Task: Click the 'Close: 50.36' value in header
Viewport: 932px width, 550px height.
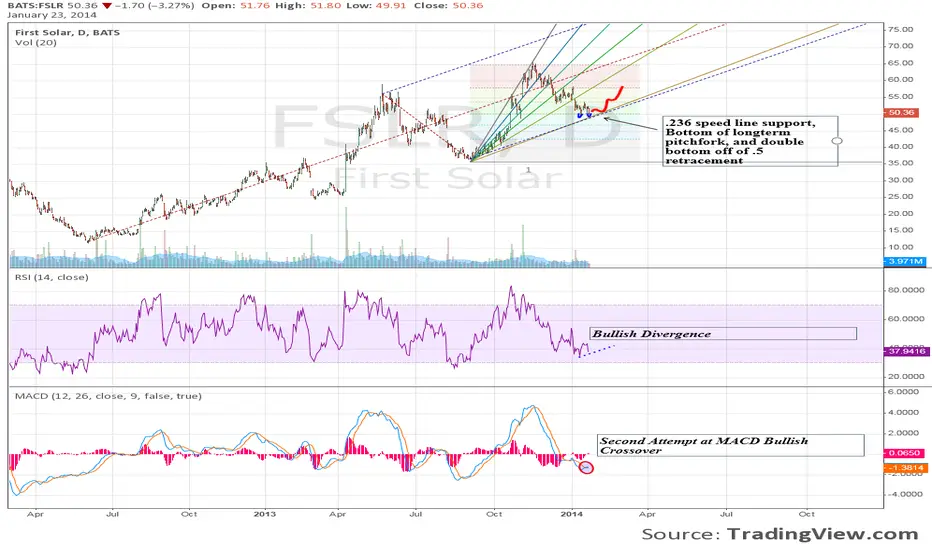Action: pos(449,5)
